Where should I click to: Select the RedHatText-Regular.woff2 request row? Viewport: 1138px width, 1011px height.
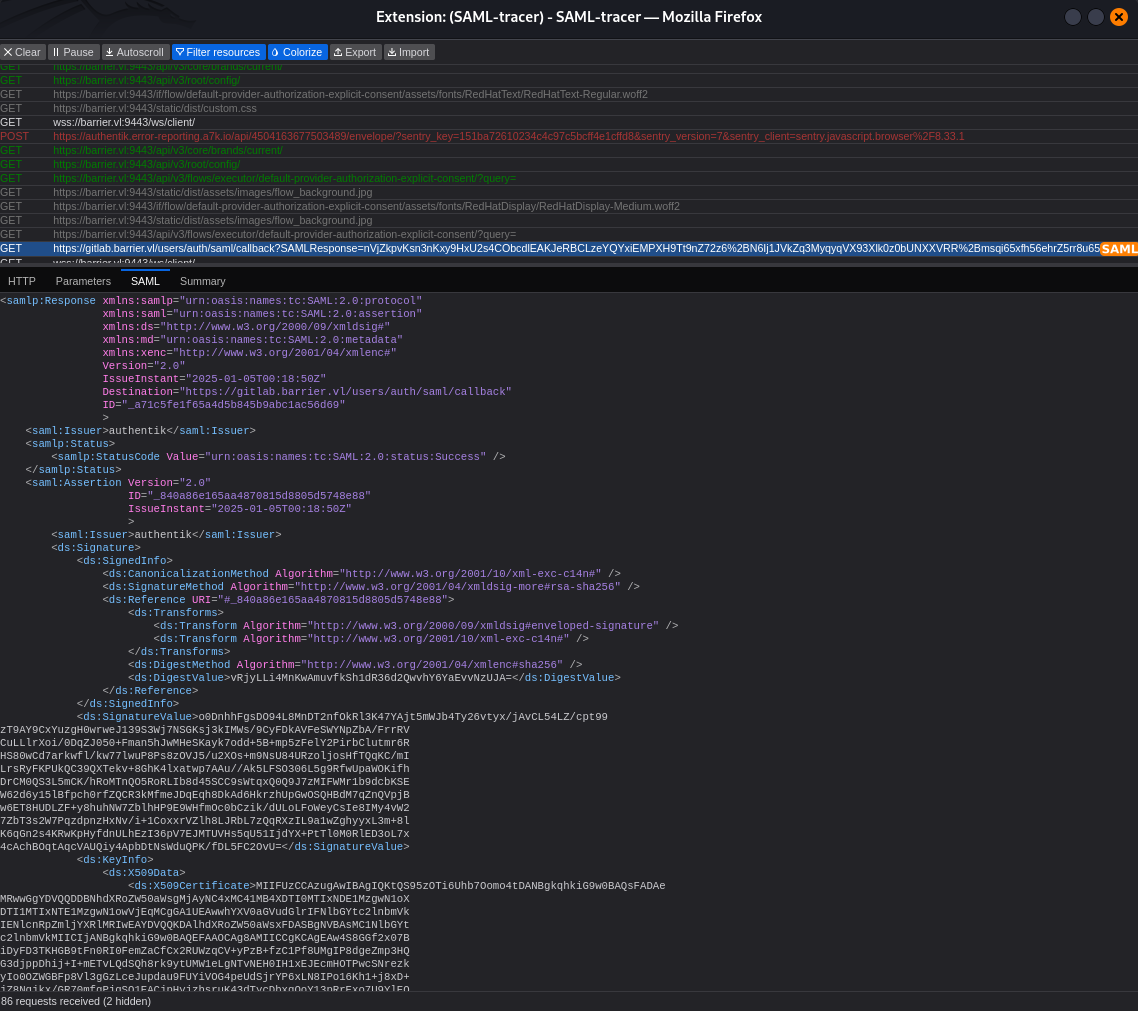point(569,94)
